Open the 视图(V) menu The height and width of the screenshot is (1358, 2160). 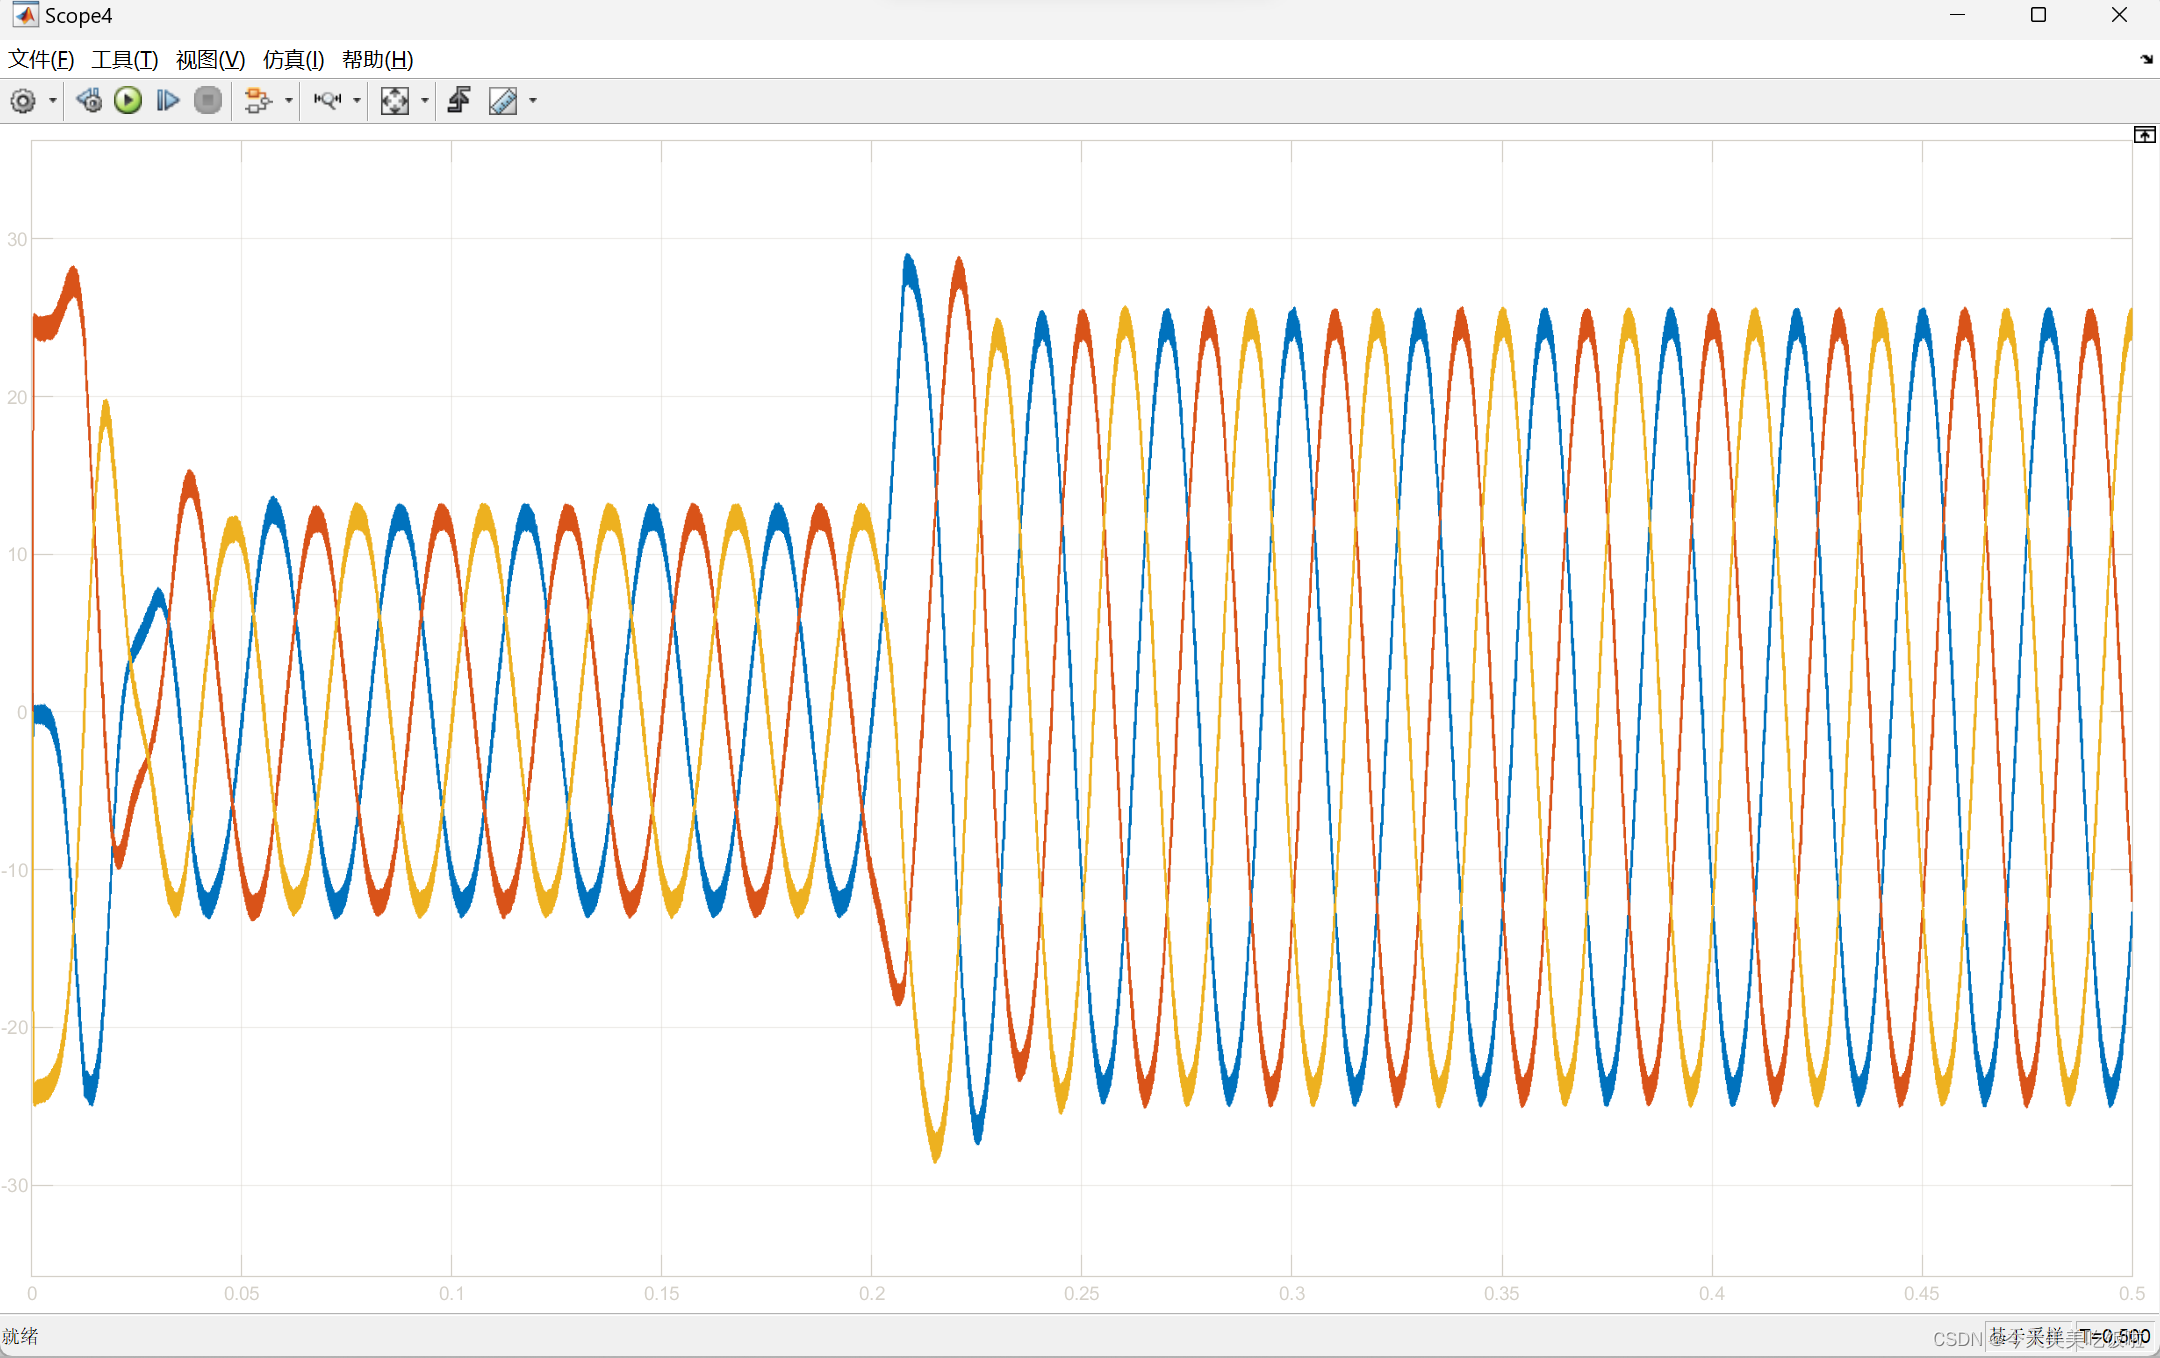point(210,60)
